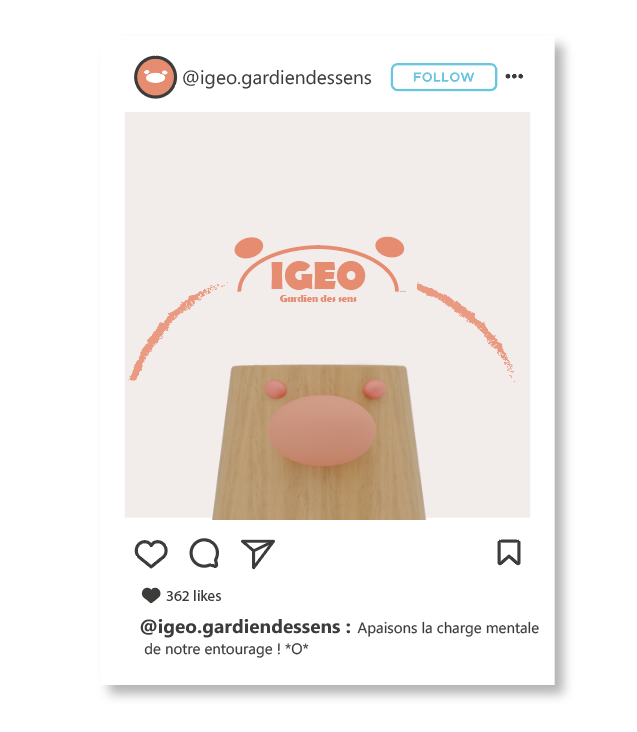Open @igeo.gardiendessens profile from the header
637x732 pixels.
(277, 78)
